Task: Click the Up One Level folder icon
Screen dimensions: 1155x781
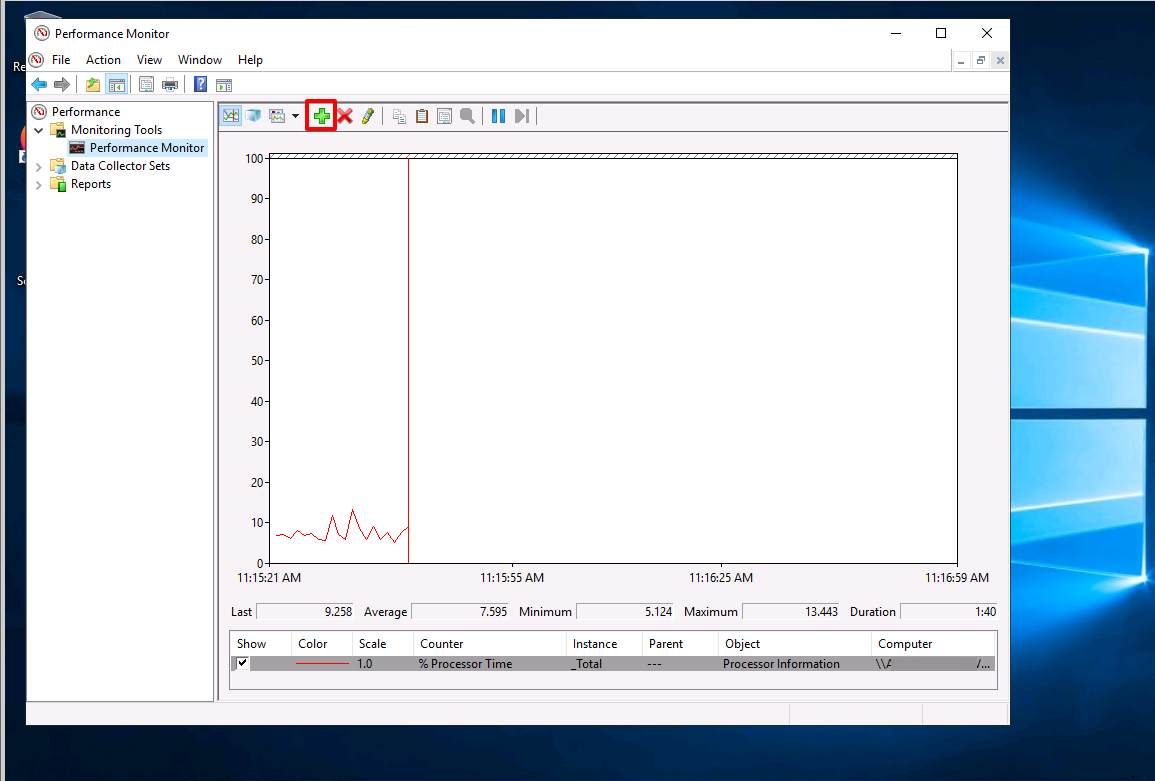Action: [93, 85]
